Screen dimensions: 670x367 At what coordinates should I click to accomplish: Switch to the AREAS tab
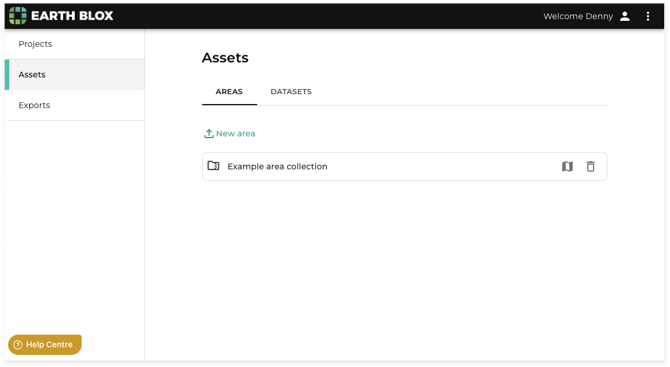point(229,92)
